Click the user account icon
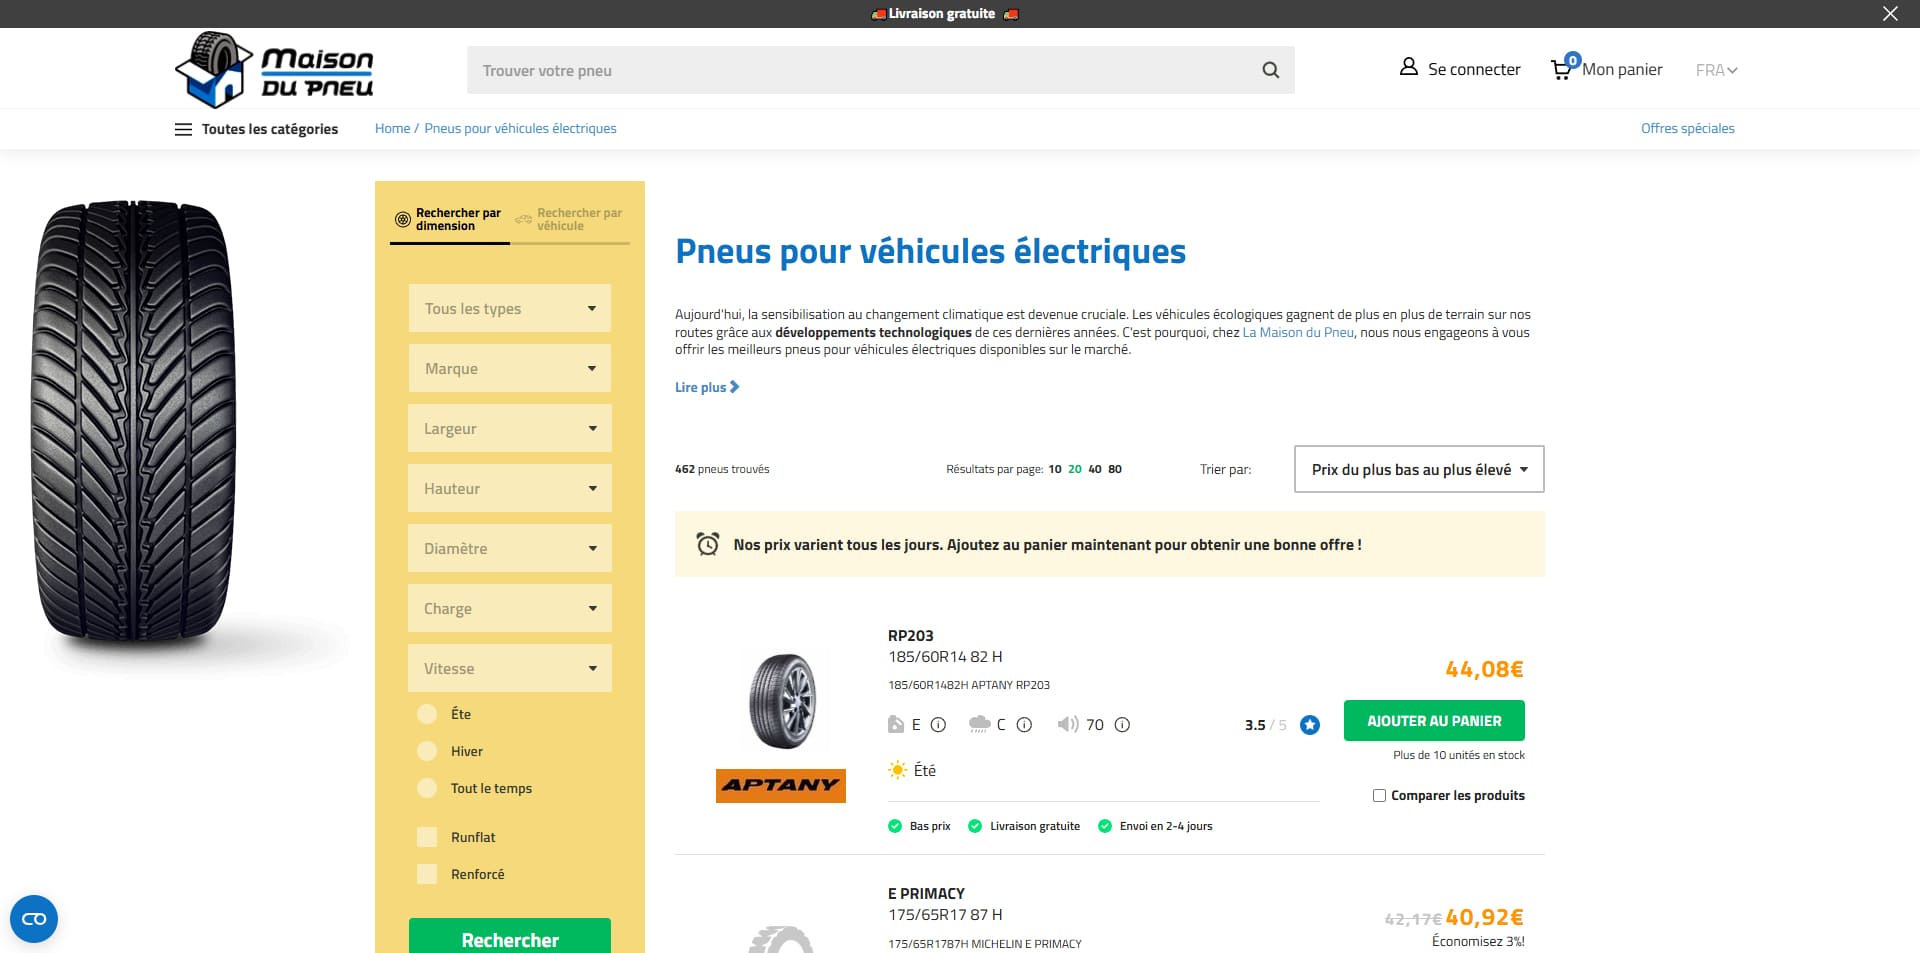This screenshot has height=953, width=1920. click(x=1408, y=67)
